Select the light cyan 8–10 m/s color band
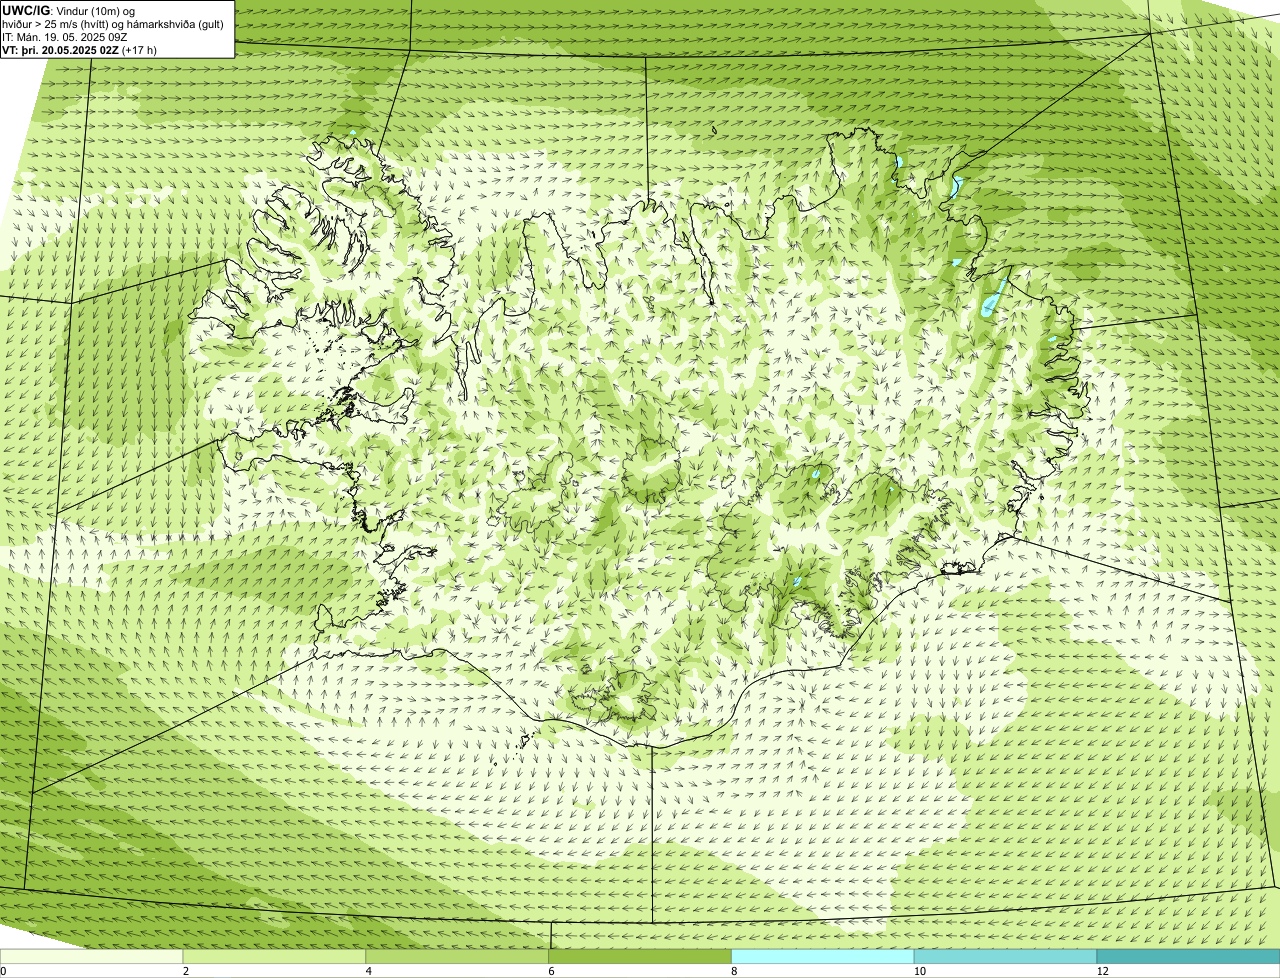The height and width of the screenshot is (978, 1280). tap(823, 956)
